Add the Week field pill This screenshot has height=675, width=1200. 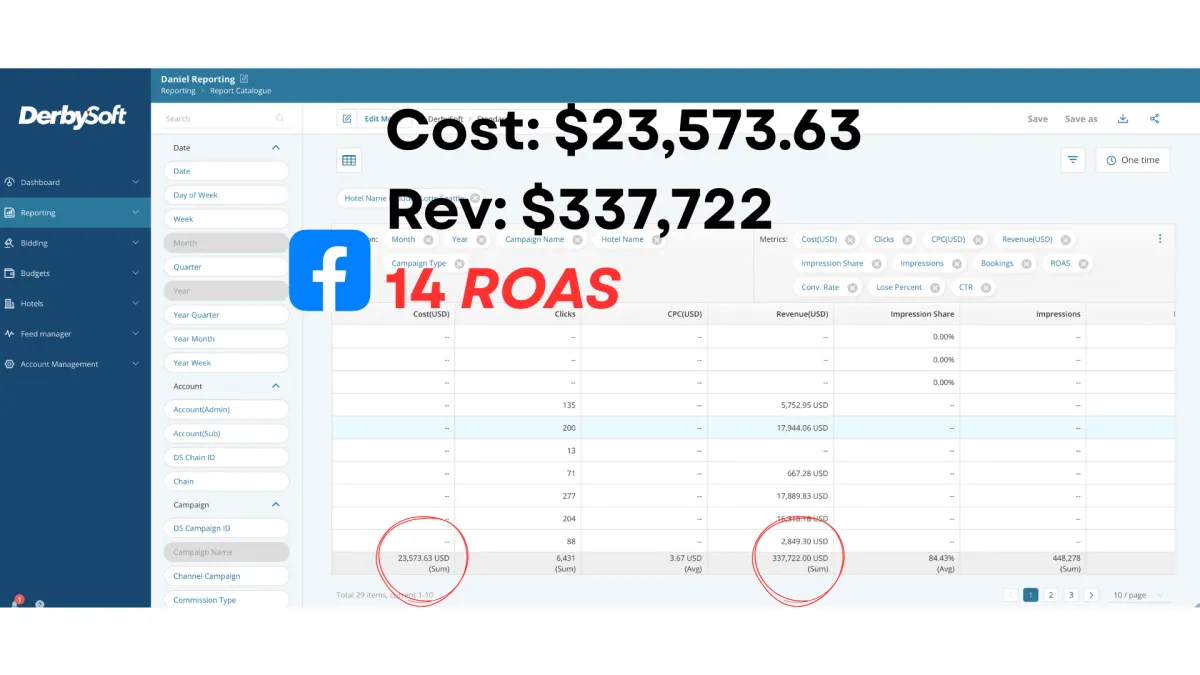click(x=226, y=219)
